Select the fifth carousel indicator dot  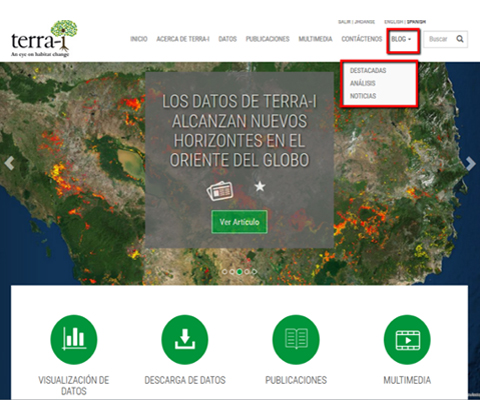254,272
